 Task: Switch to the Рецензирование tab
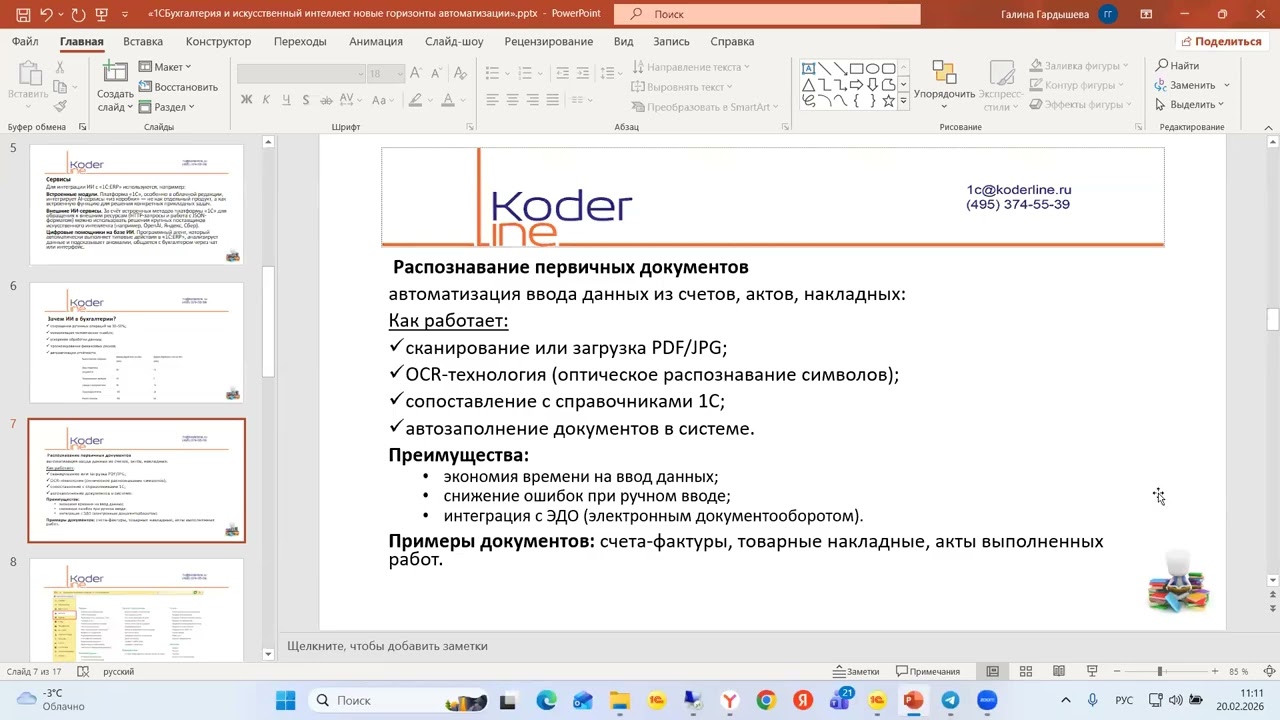click(548, 41)
